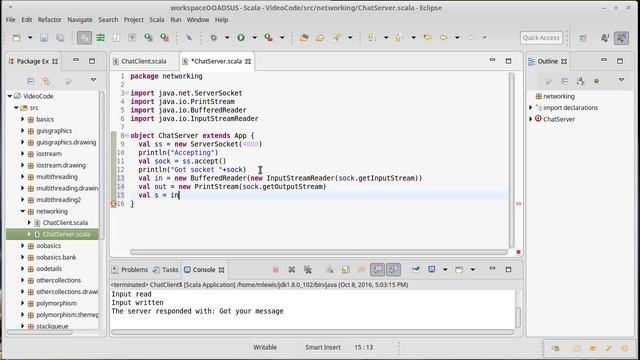Screen dimensions: 640x360
Task: Click Clear Console icon
Action: pos(329,270)
